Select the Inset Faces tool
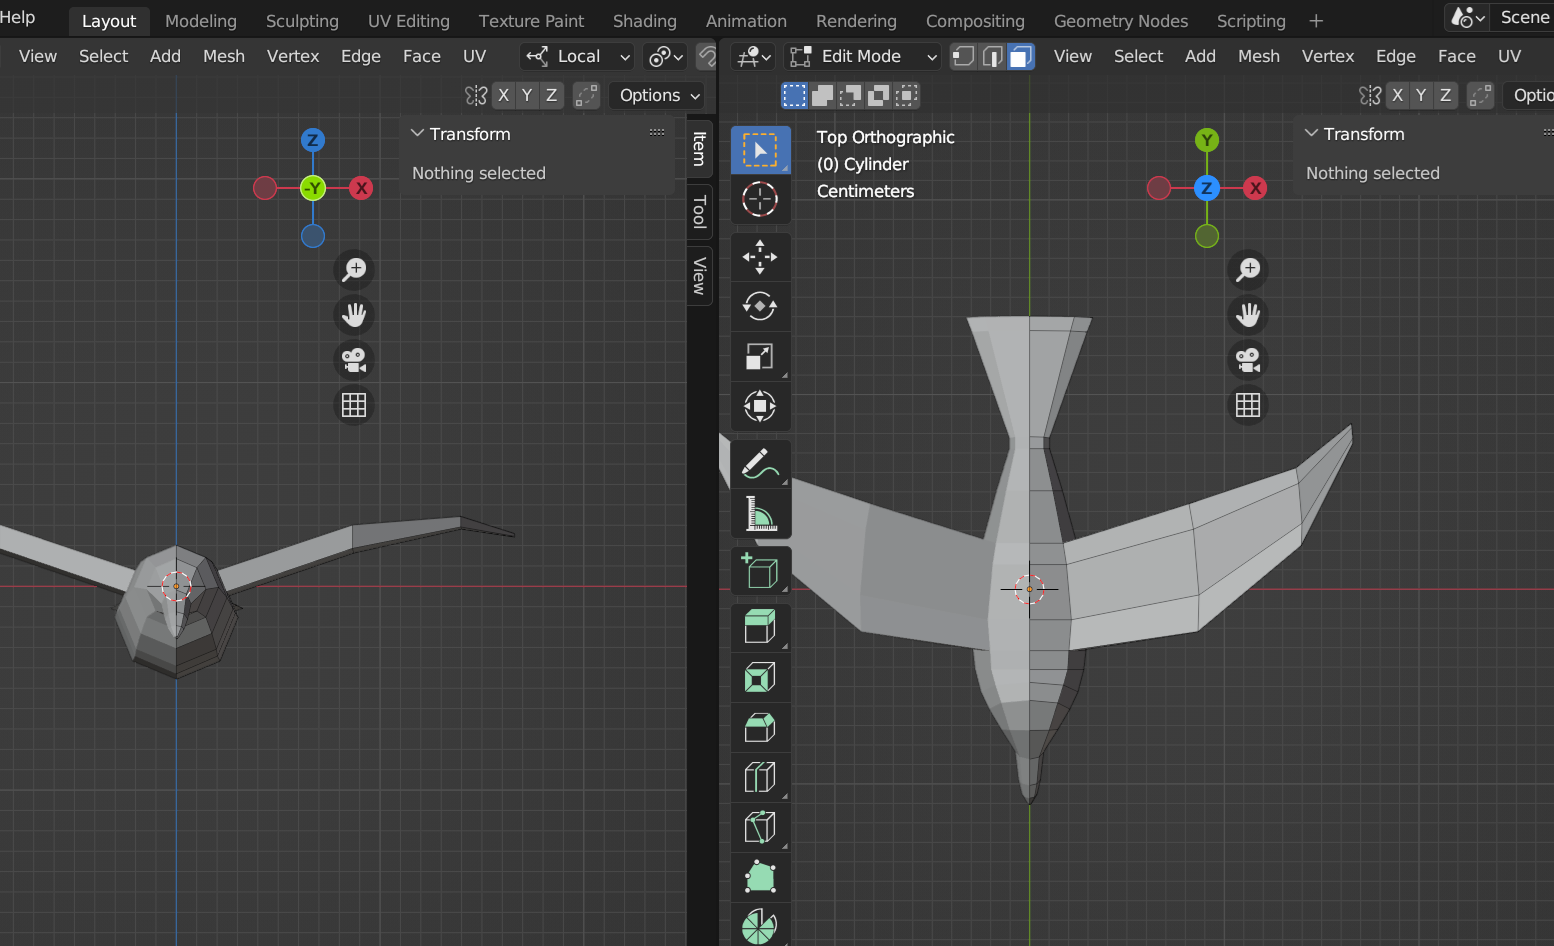The width and height of the screenshot is (1554, 946). pyautogui.click(x=760, y=677)
